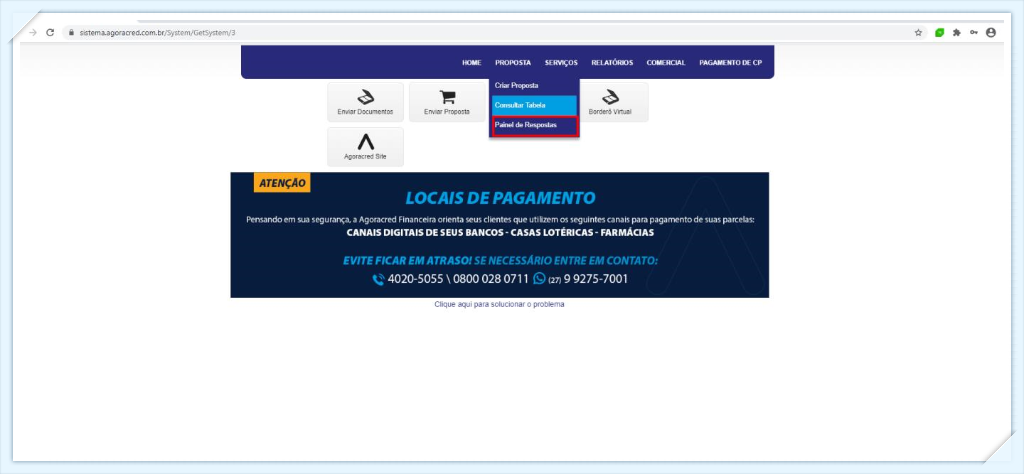Open the SERVIÇOS menu
Viewport: 1024px width, 474px height.
click(561, 63)
